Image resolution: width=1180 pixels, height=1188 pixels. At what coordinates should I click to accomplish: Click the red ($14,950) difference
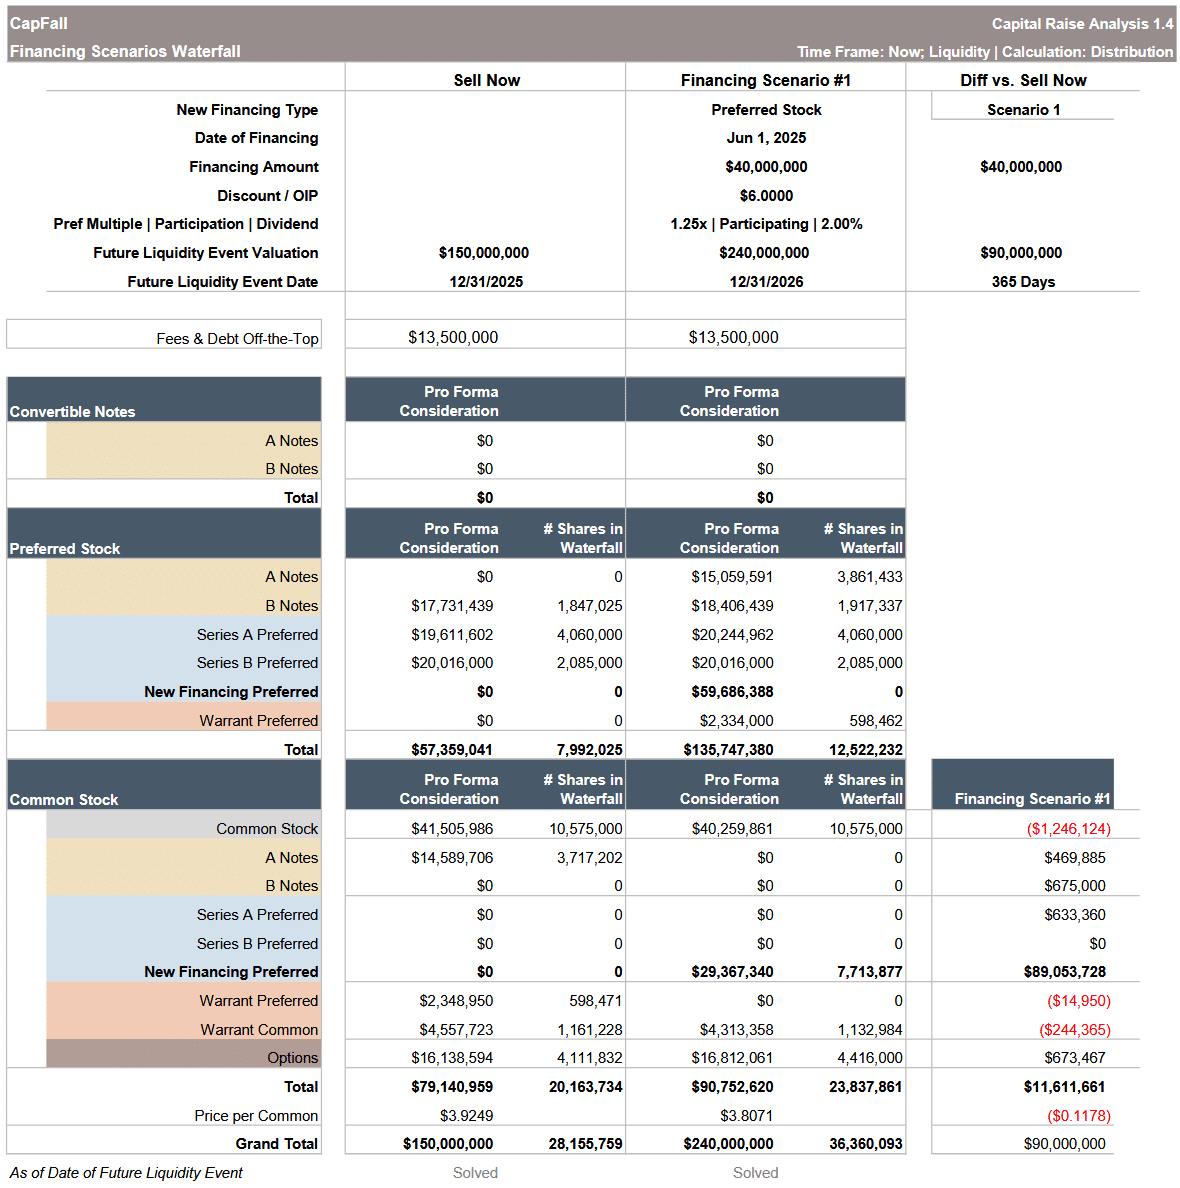[1078, 1002]
